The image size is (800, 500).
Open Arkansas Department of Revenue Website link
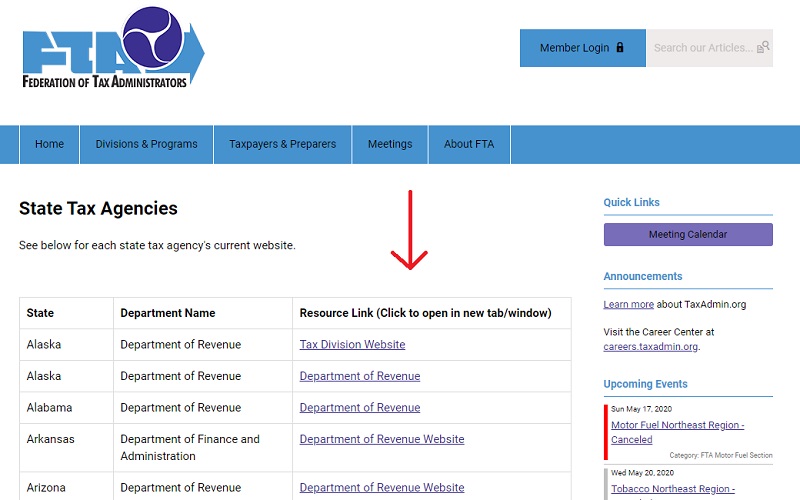coord(382,439)
